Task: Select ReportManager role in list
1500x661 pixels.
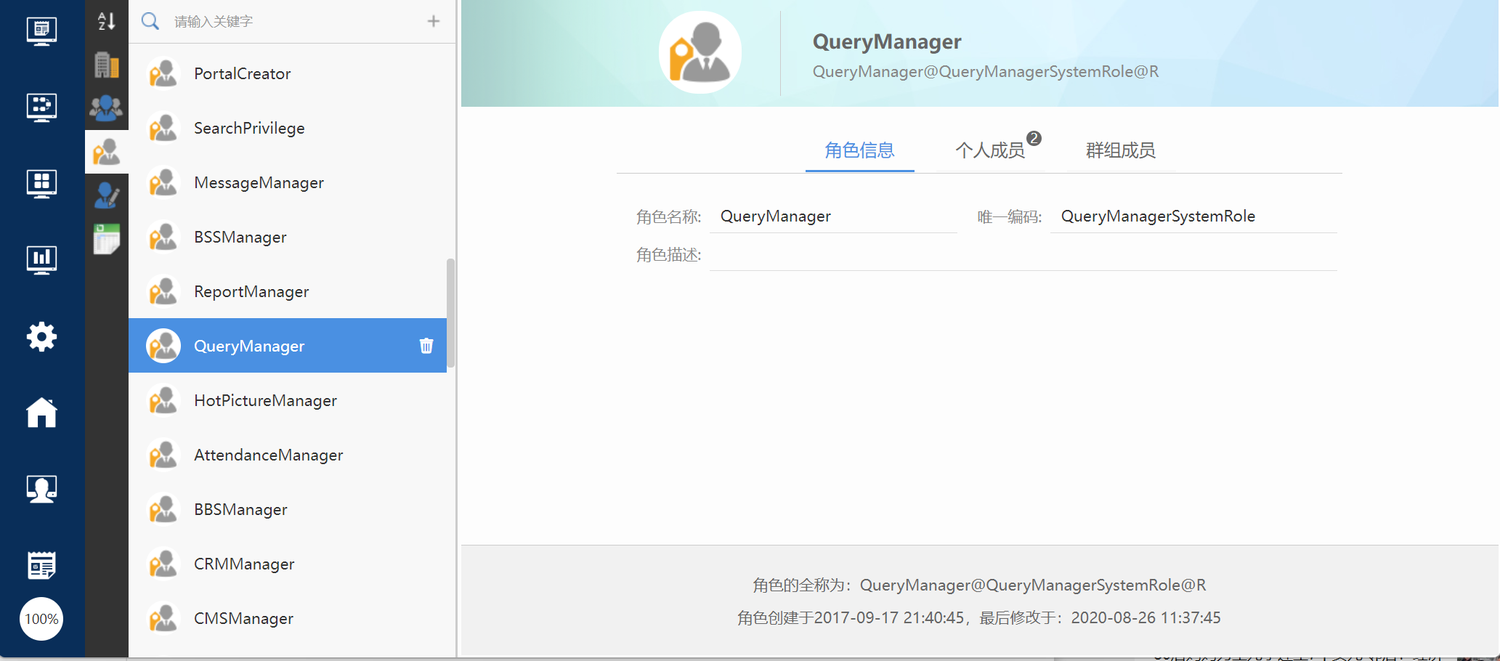Action: point(251,292)
